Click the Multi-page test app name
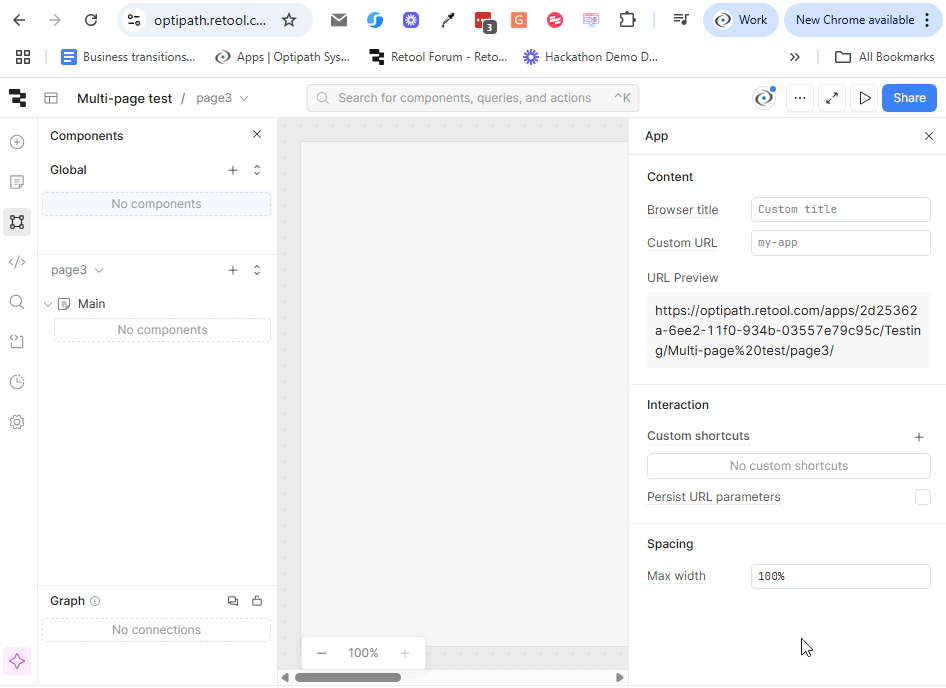Screen dimensions: 946x688 (x=124, y=98)
